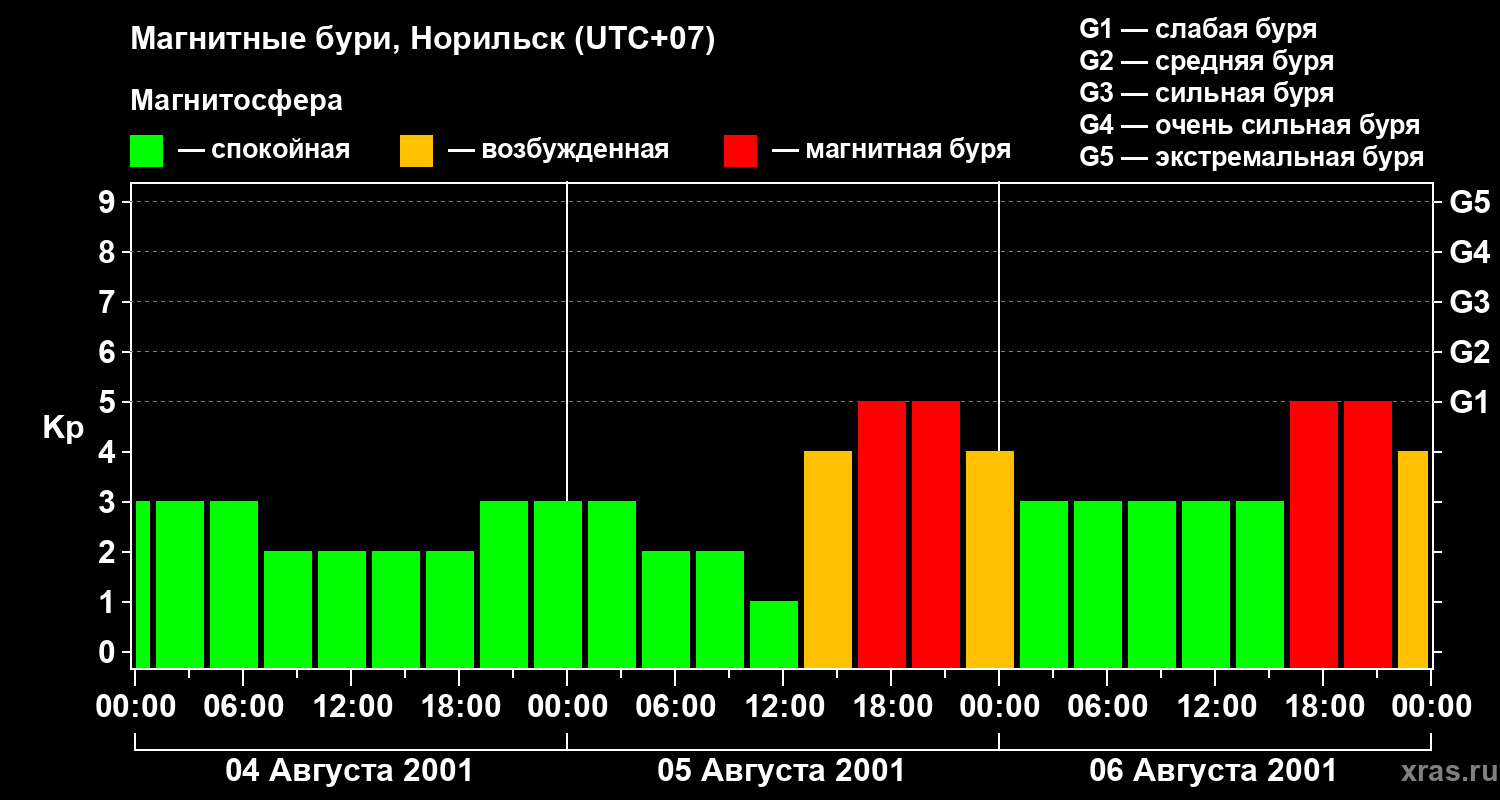Click the '06:00' time label under 06 Августа
The width and height of the screenshot is (1500, 800).
1108,706
